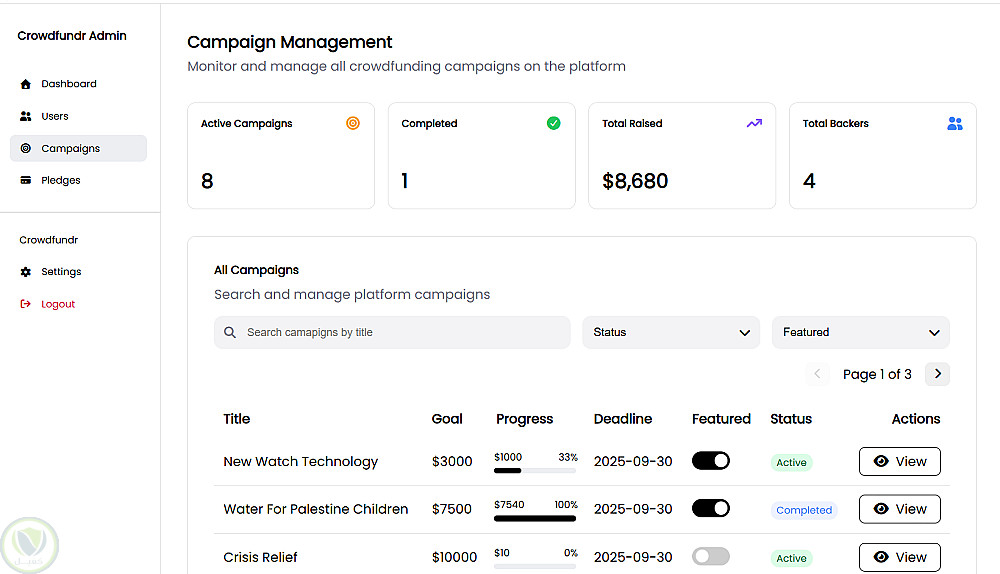
Task: Click the Dashboard home icon in sidebar
Action: pos(26,84)
